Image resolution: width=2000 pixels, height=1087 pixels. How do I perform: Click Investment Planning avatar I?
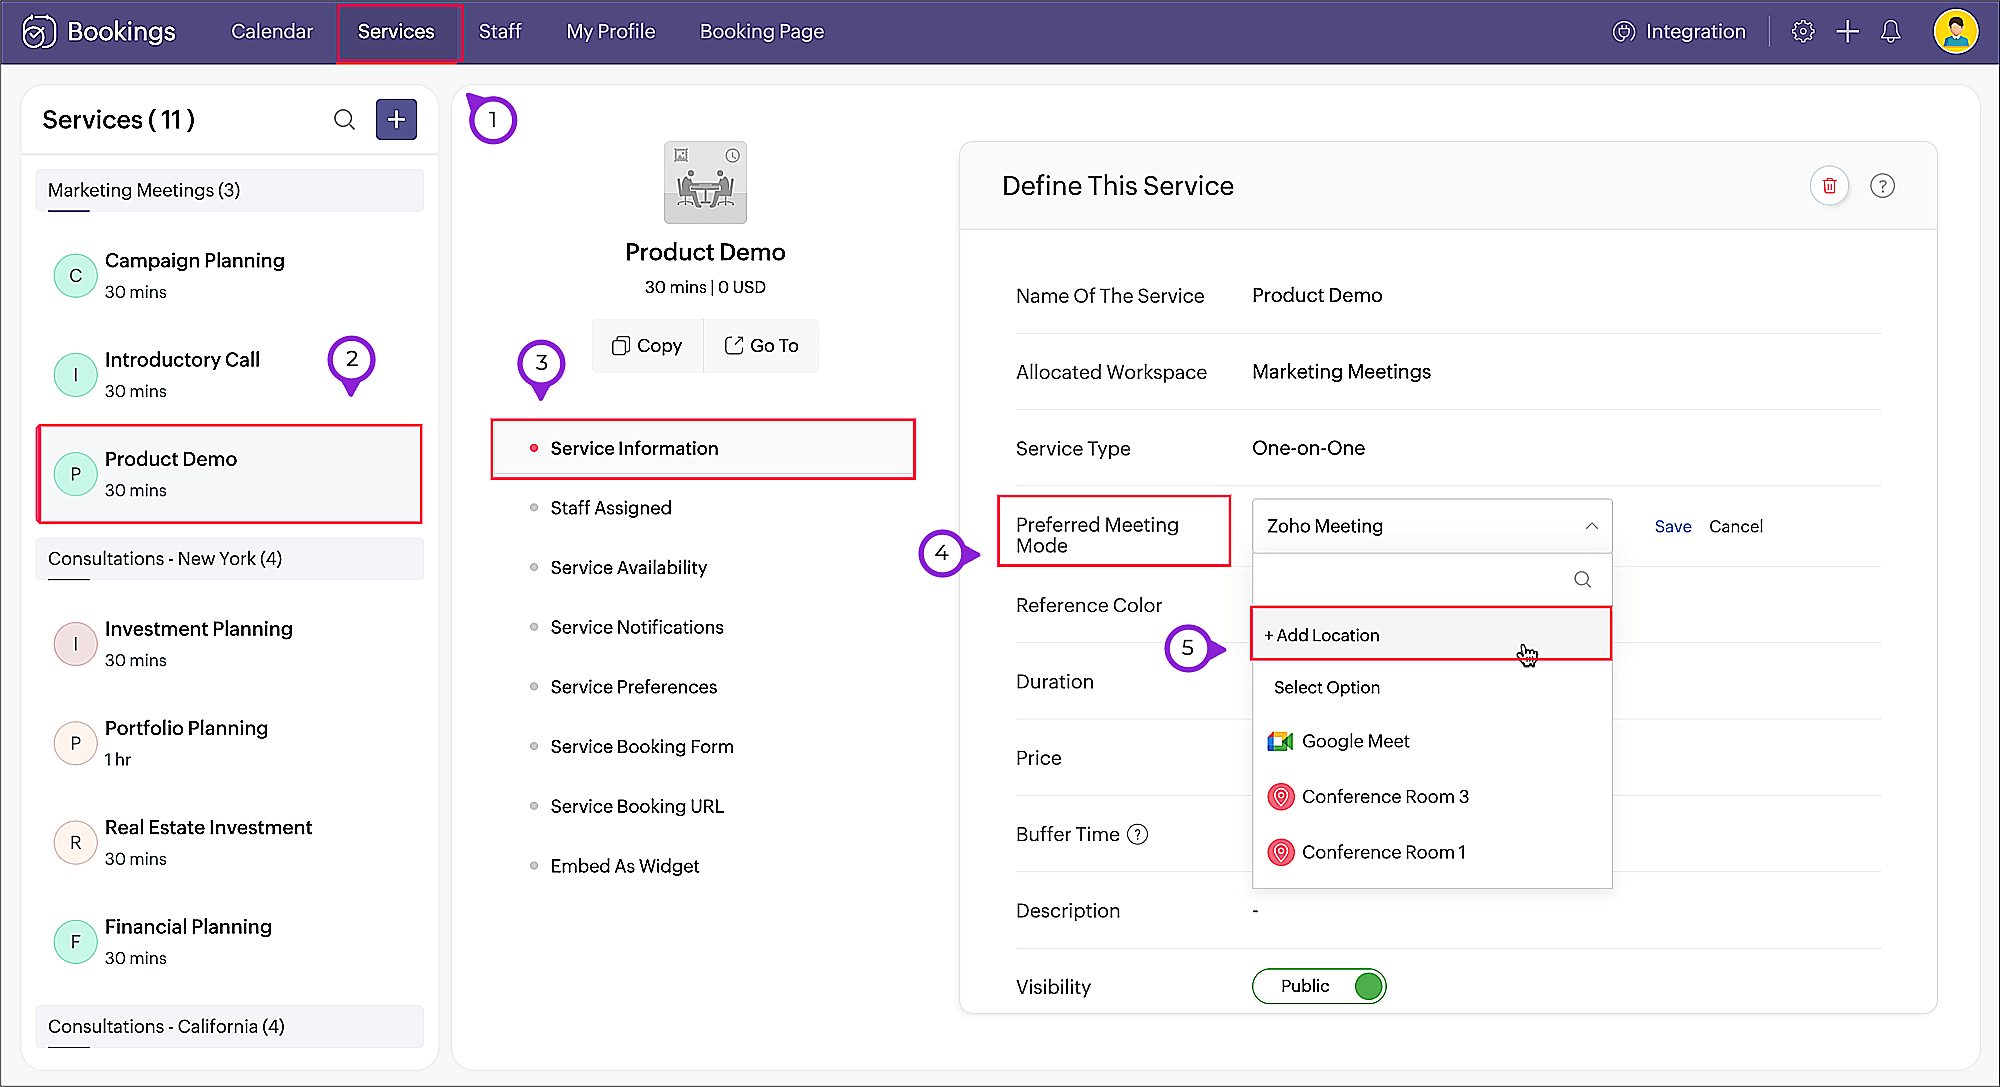coord(75,644)
